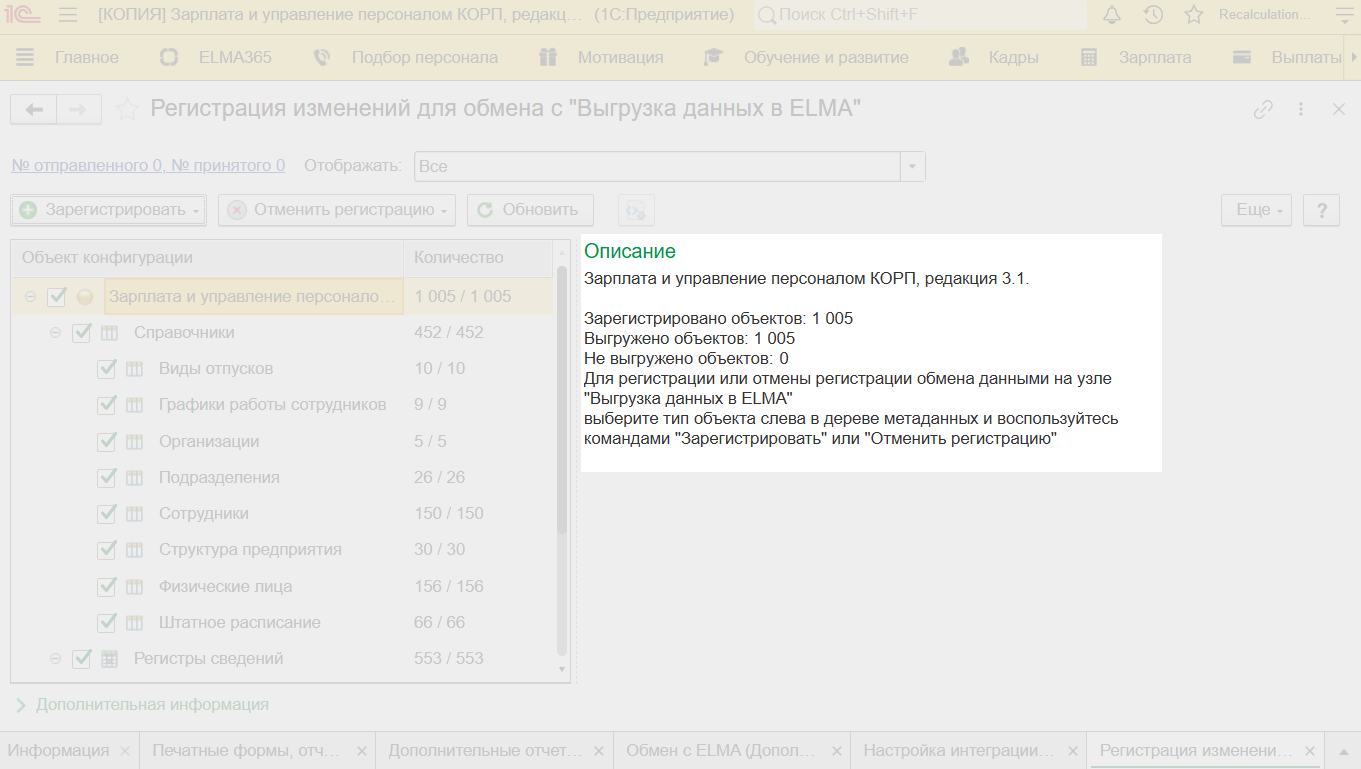Screen dimensions: 1361x769
Task: Uncheck the Штатное расписание checkbox
Action: (107, 623)
